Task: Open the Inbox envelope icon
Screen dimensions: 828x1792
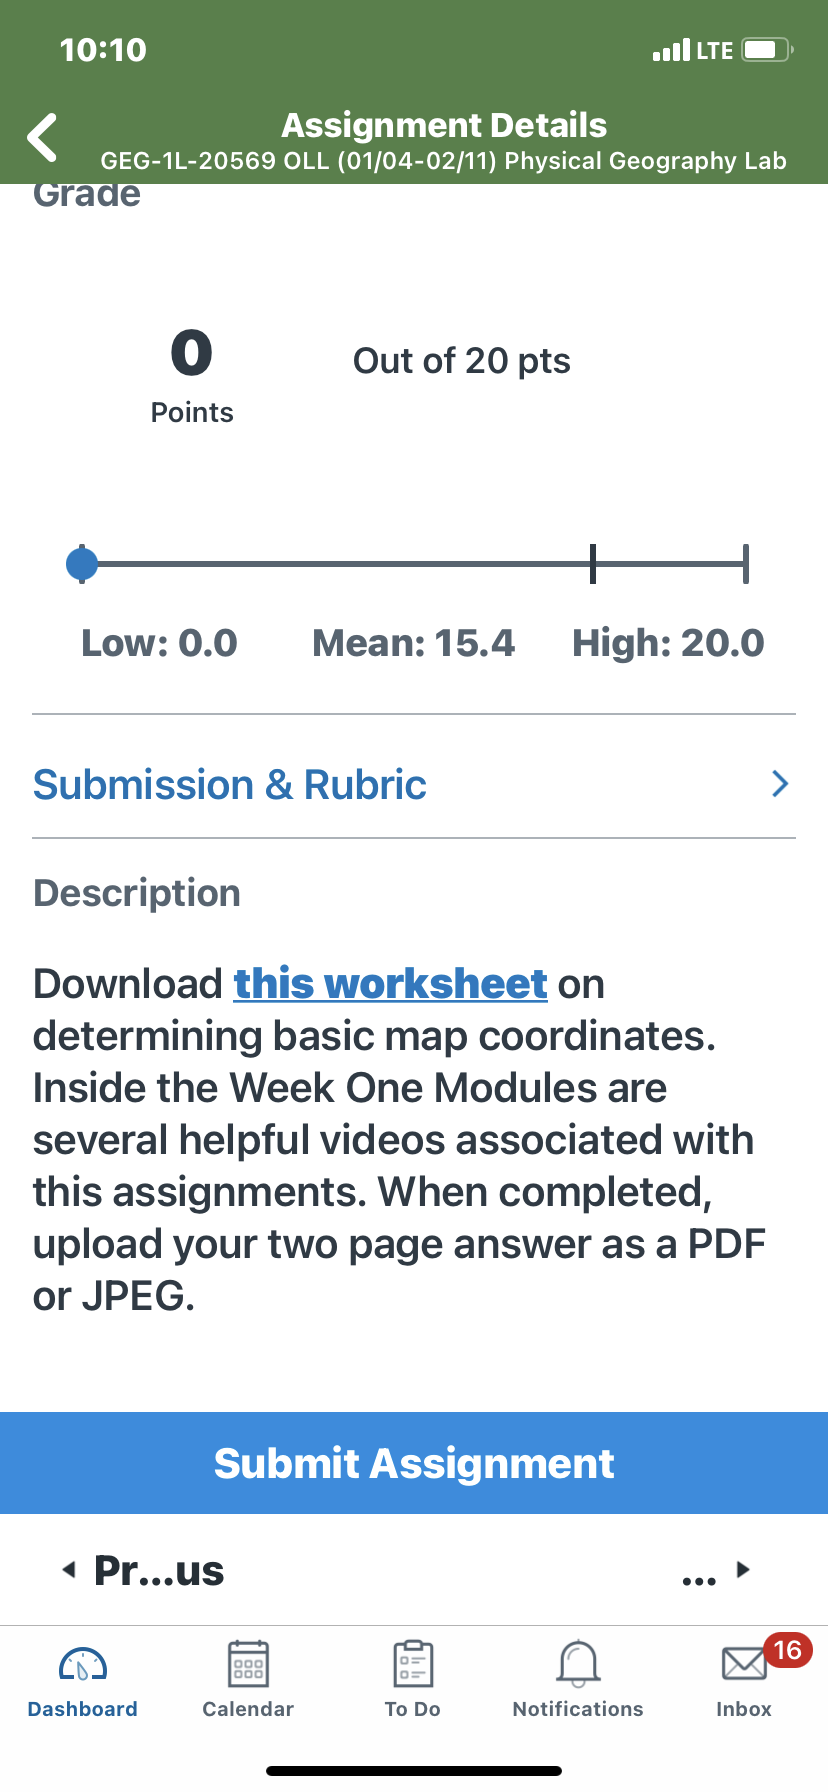Action: [744, 1665]
